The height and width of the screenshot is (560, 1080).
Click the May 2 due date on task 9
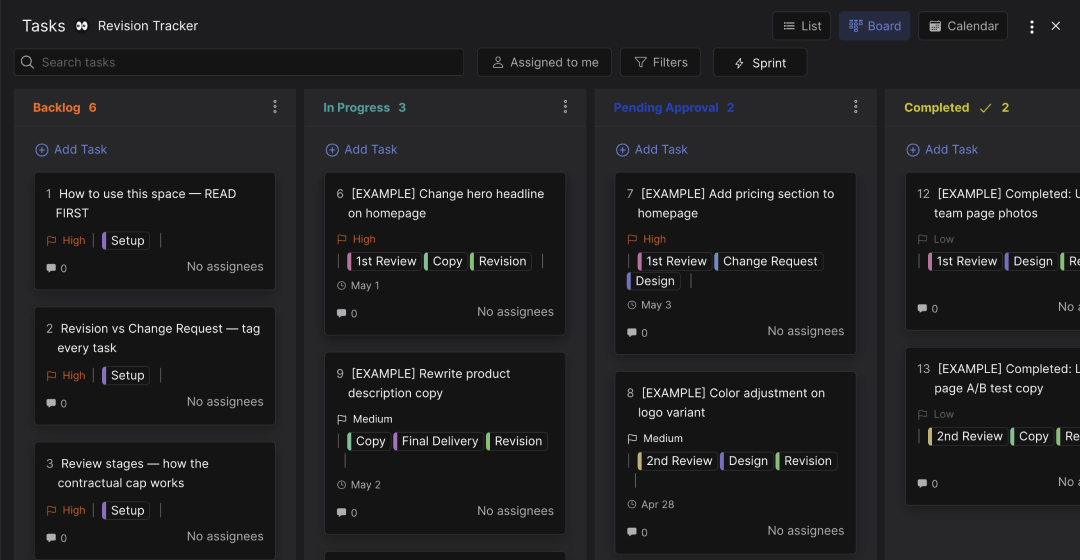[359, 485]
